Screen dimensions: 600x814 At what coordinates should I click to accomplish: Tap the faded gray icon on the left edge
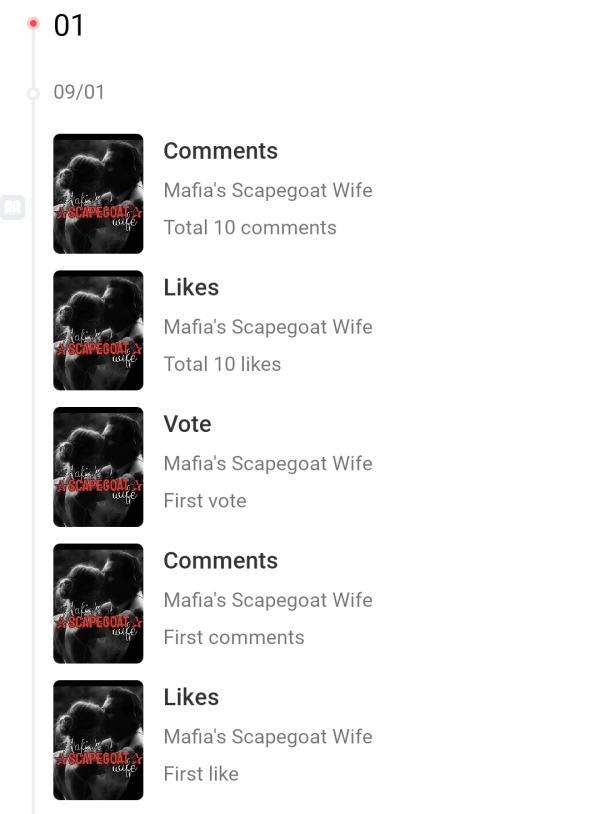point(12,207)
